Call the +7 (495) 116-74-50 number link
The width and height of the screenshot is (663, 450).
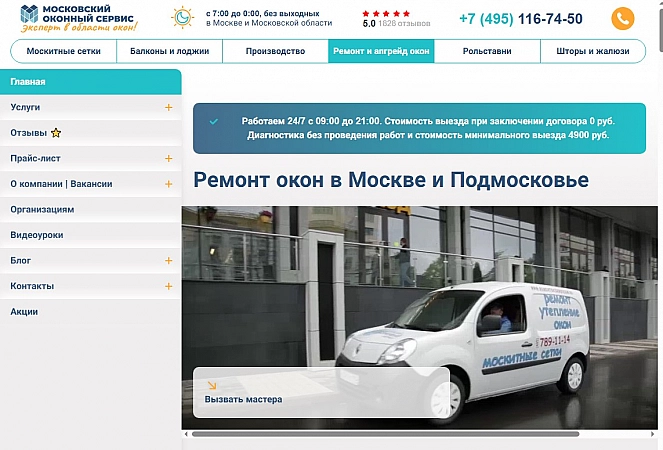click(x=521, y=19)
